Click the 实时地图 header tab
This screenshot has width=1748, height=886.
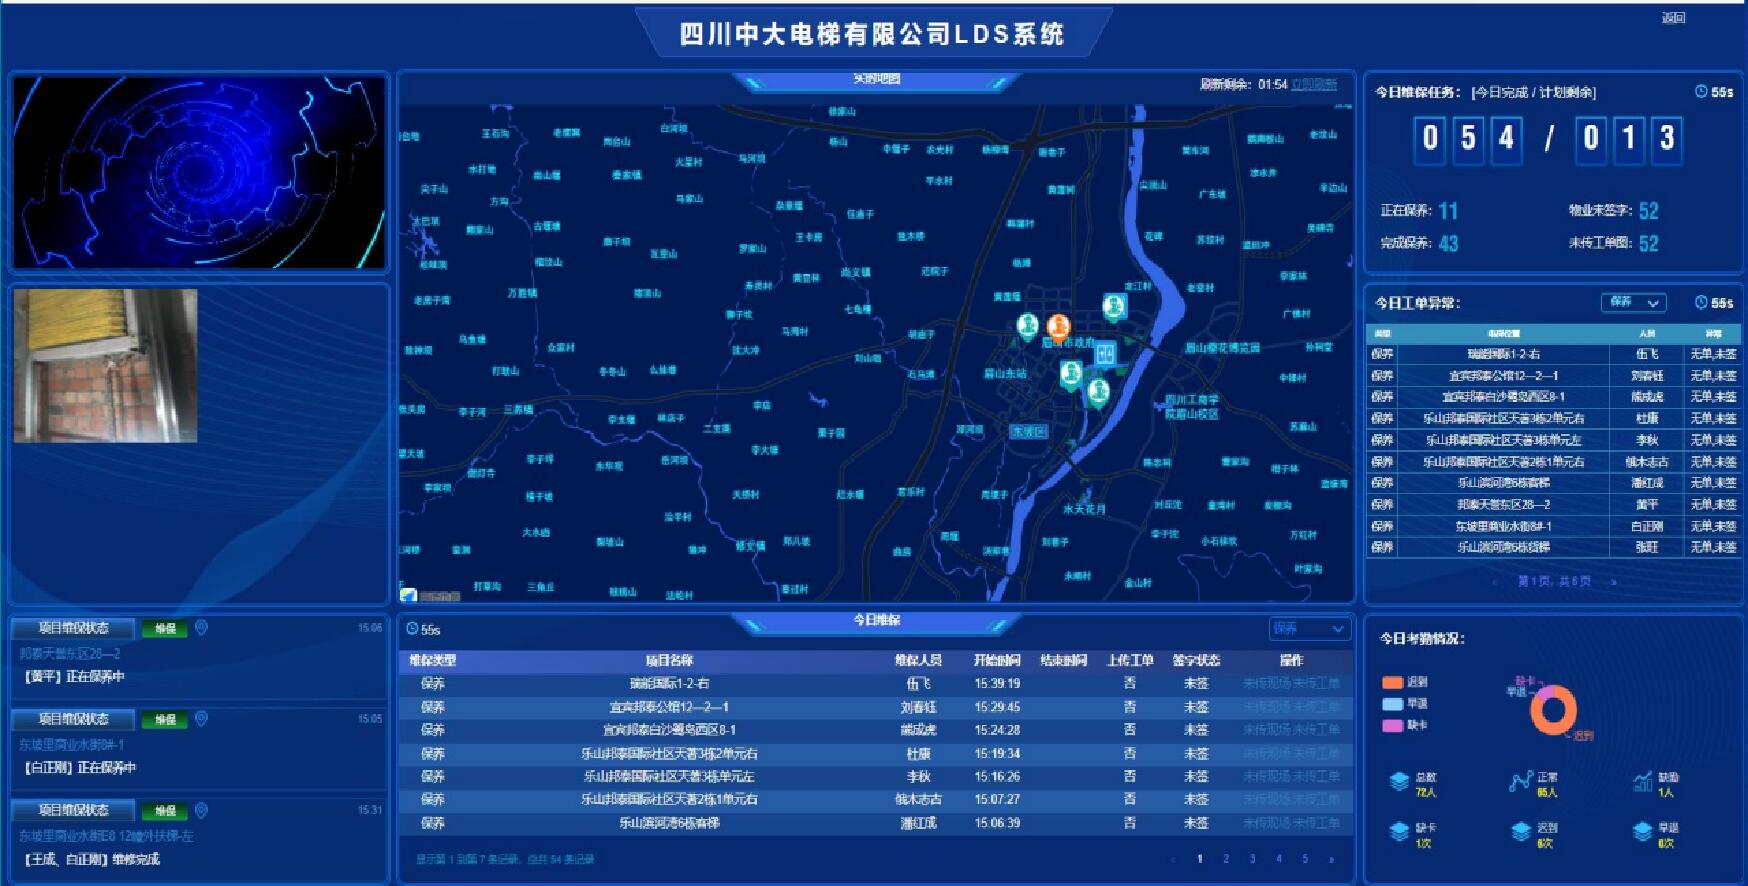click(876, 79)
